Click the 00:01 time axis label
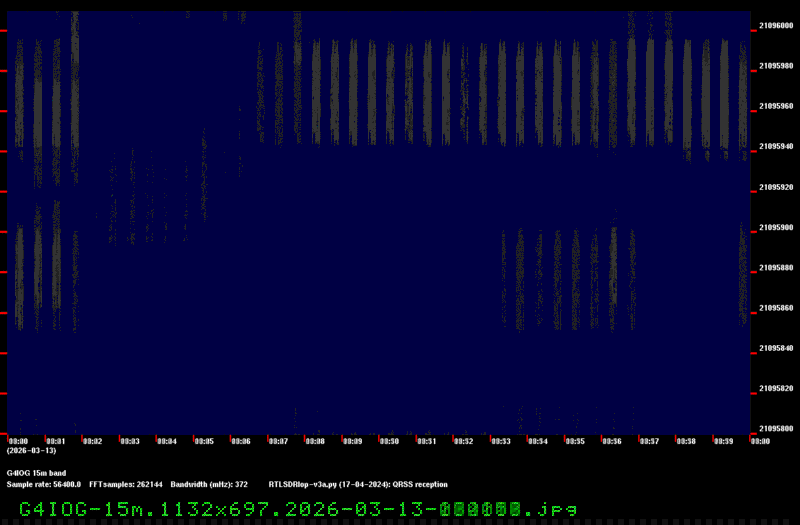Viewport: 800px width, 525px height. pyautogui.click(x=56, y=441)
